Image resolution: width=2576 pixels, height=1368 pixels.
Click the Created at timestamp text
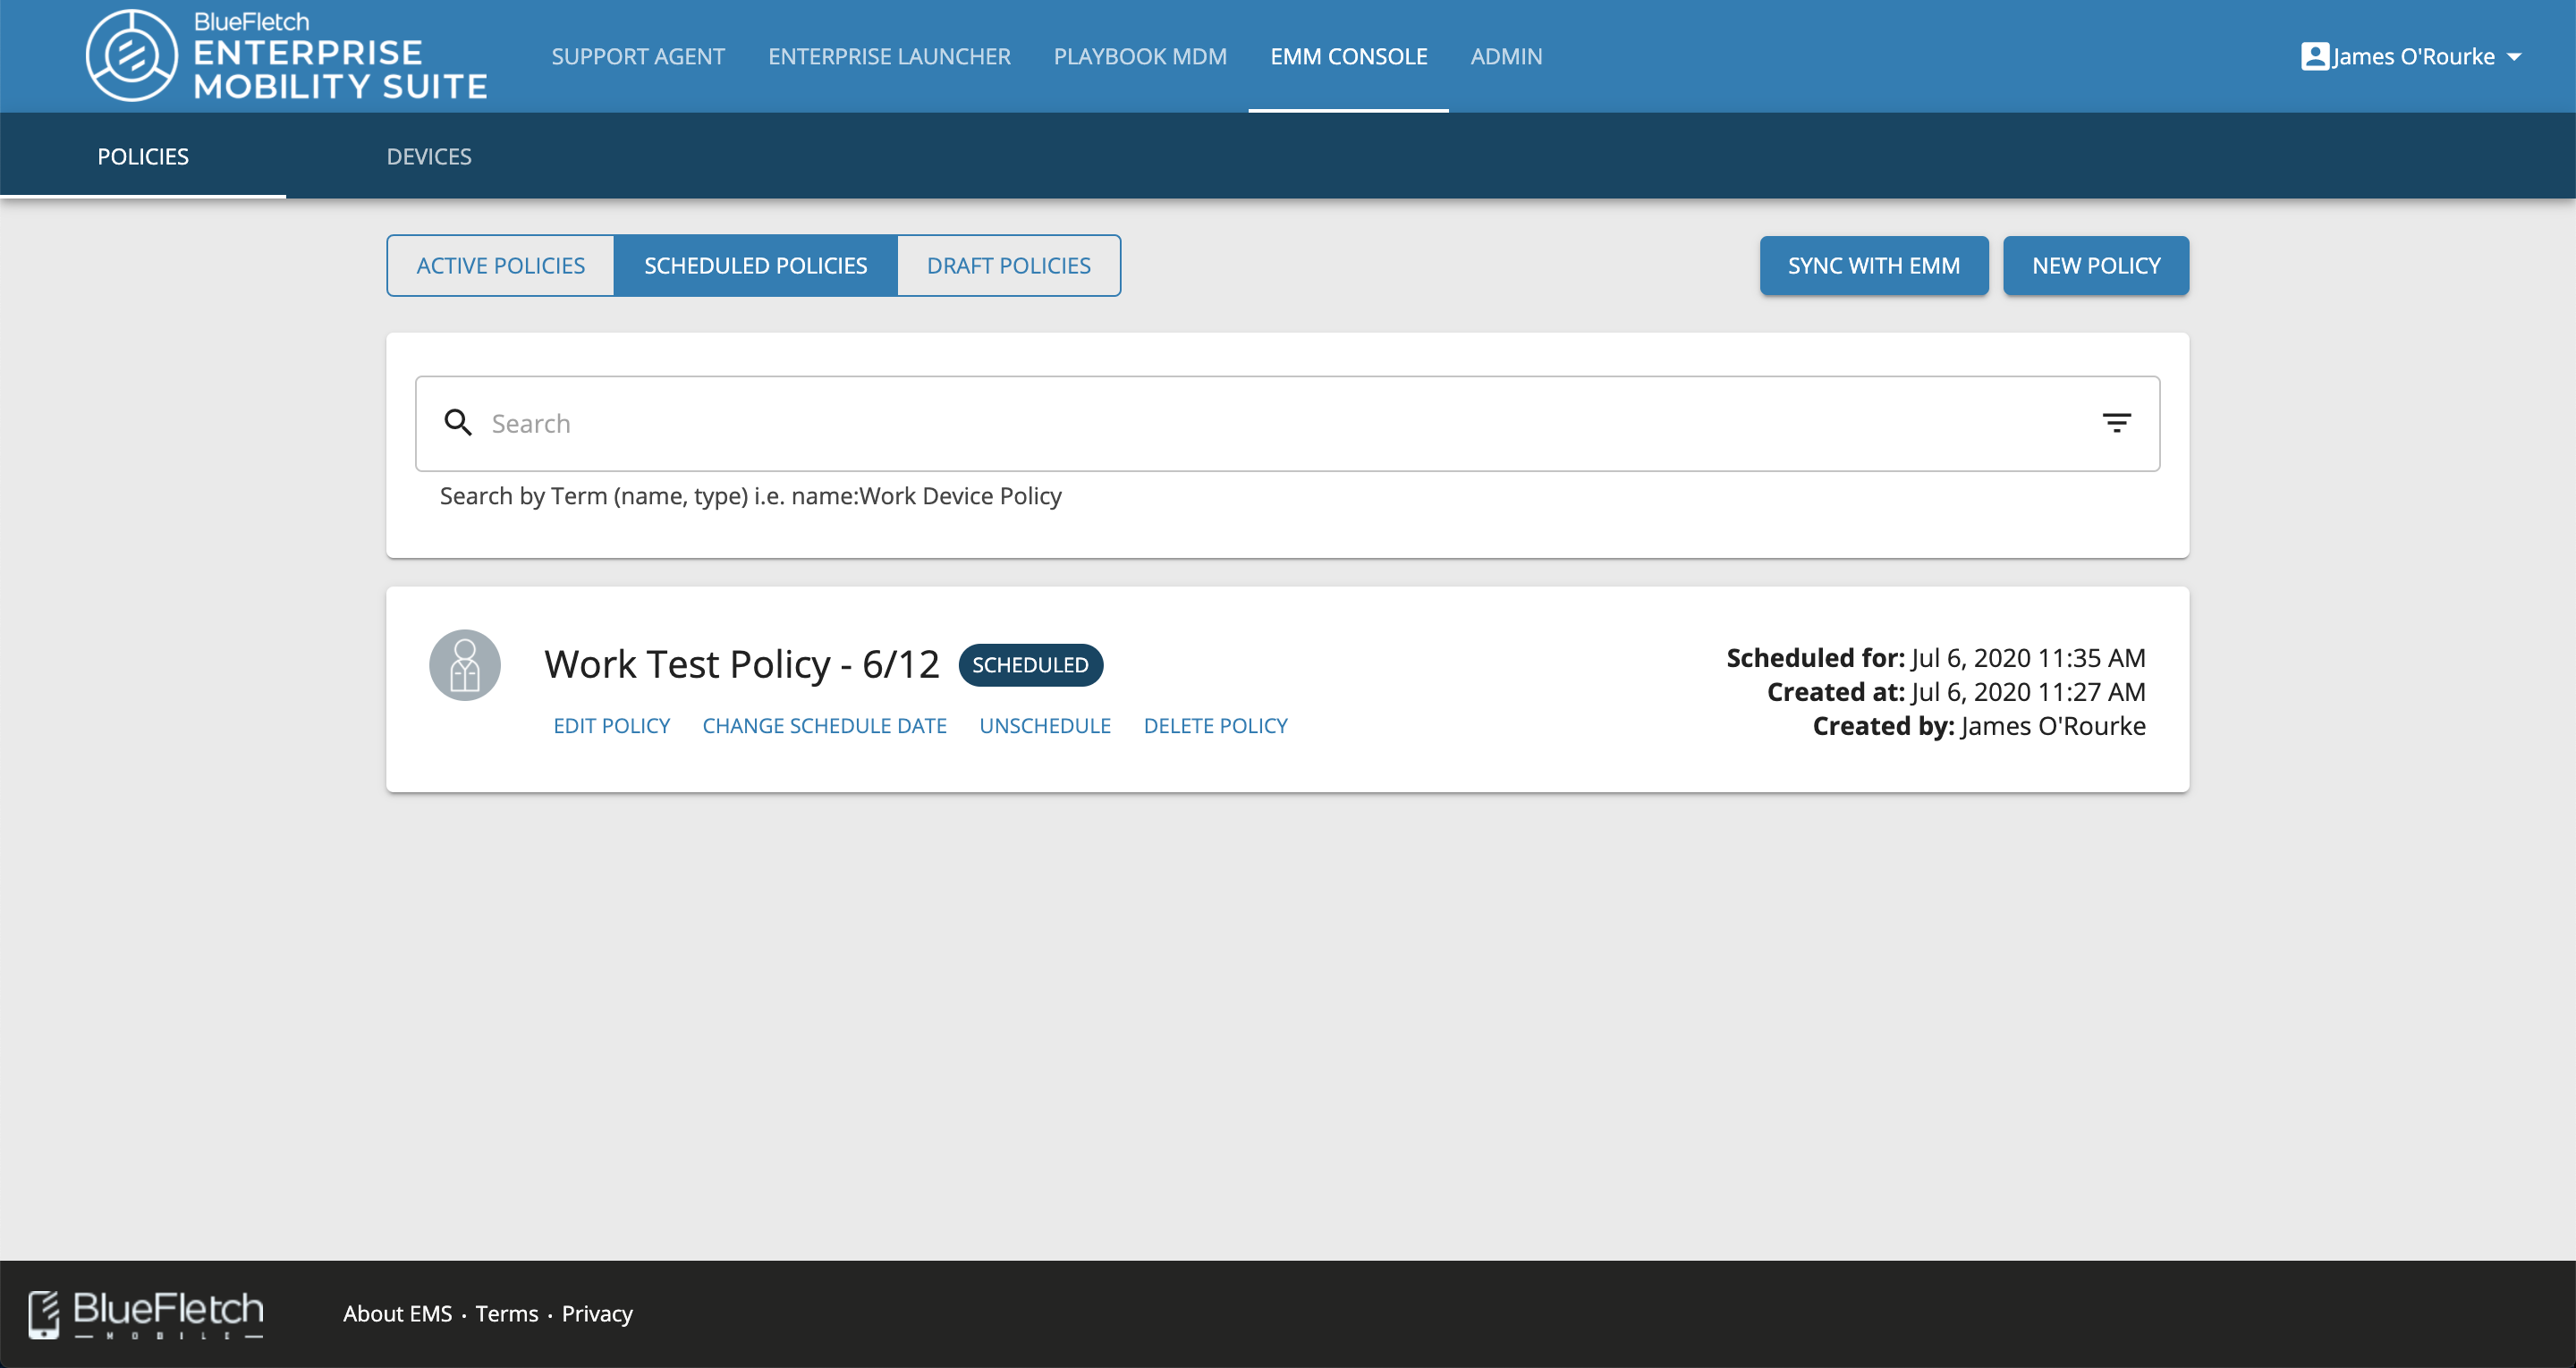point(1955,691)
